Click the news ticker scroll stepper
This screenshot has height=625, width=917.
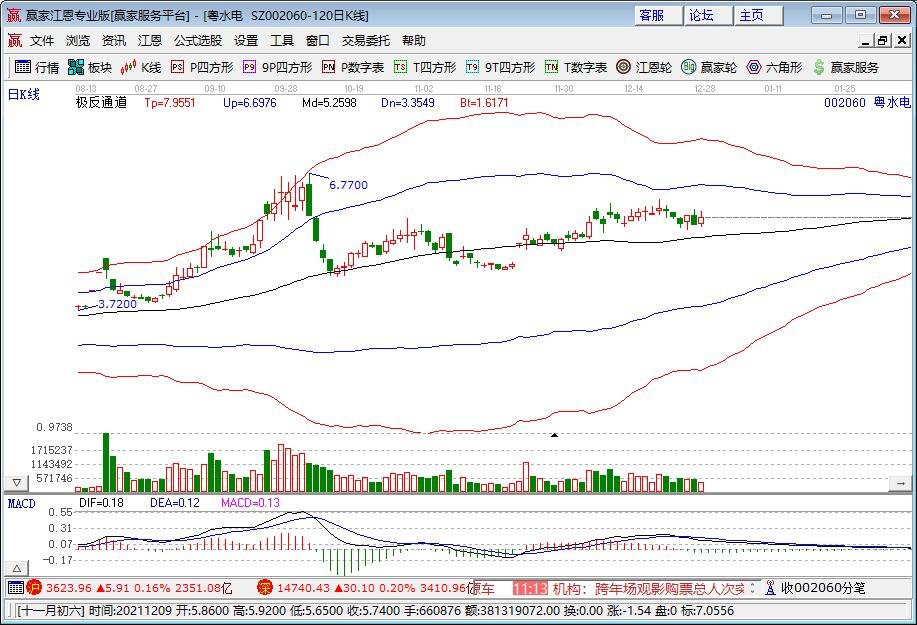[753, 588]
